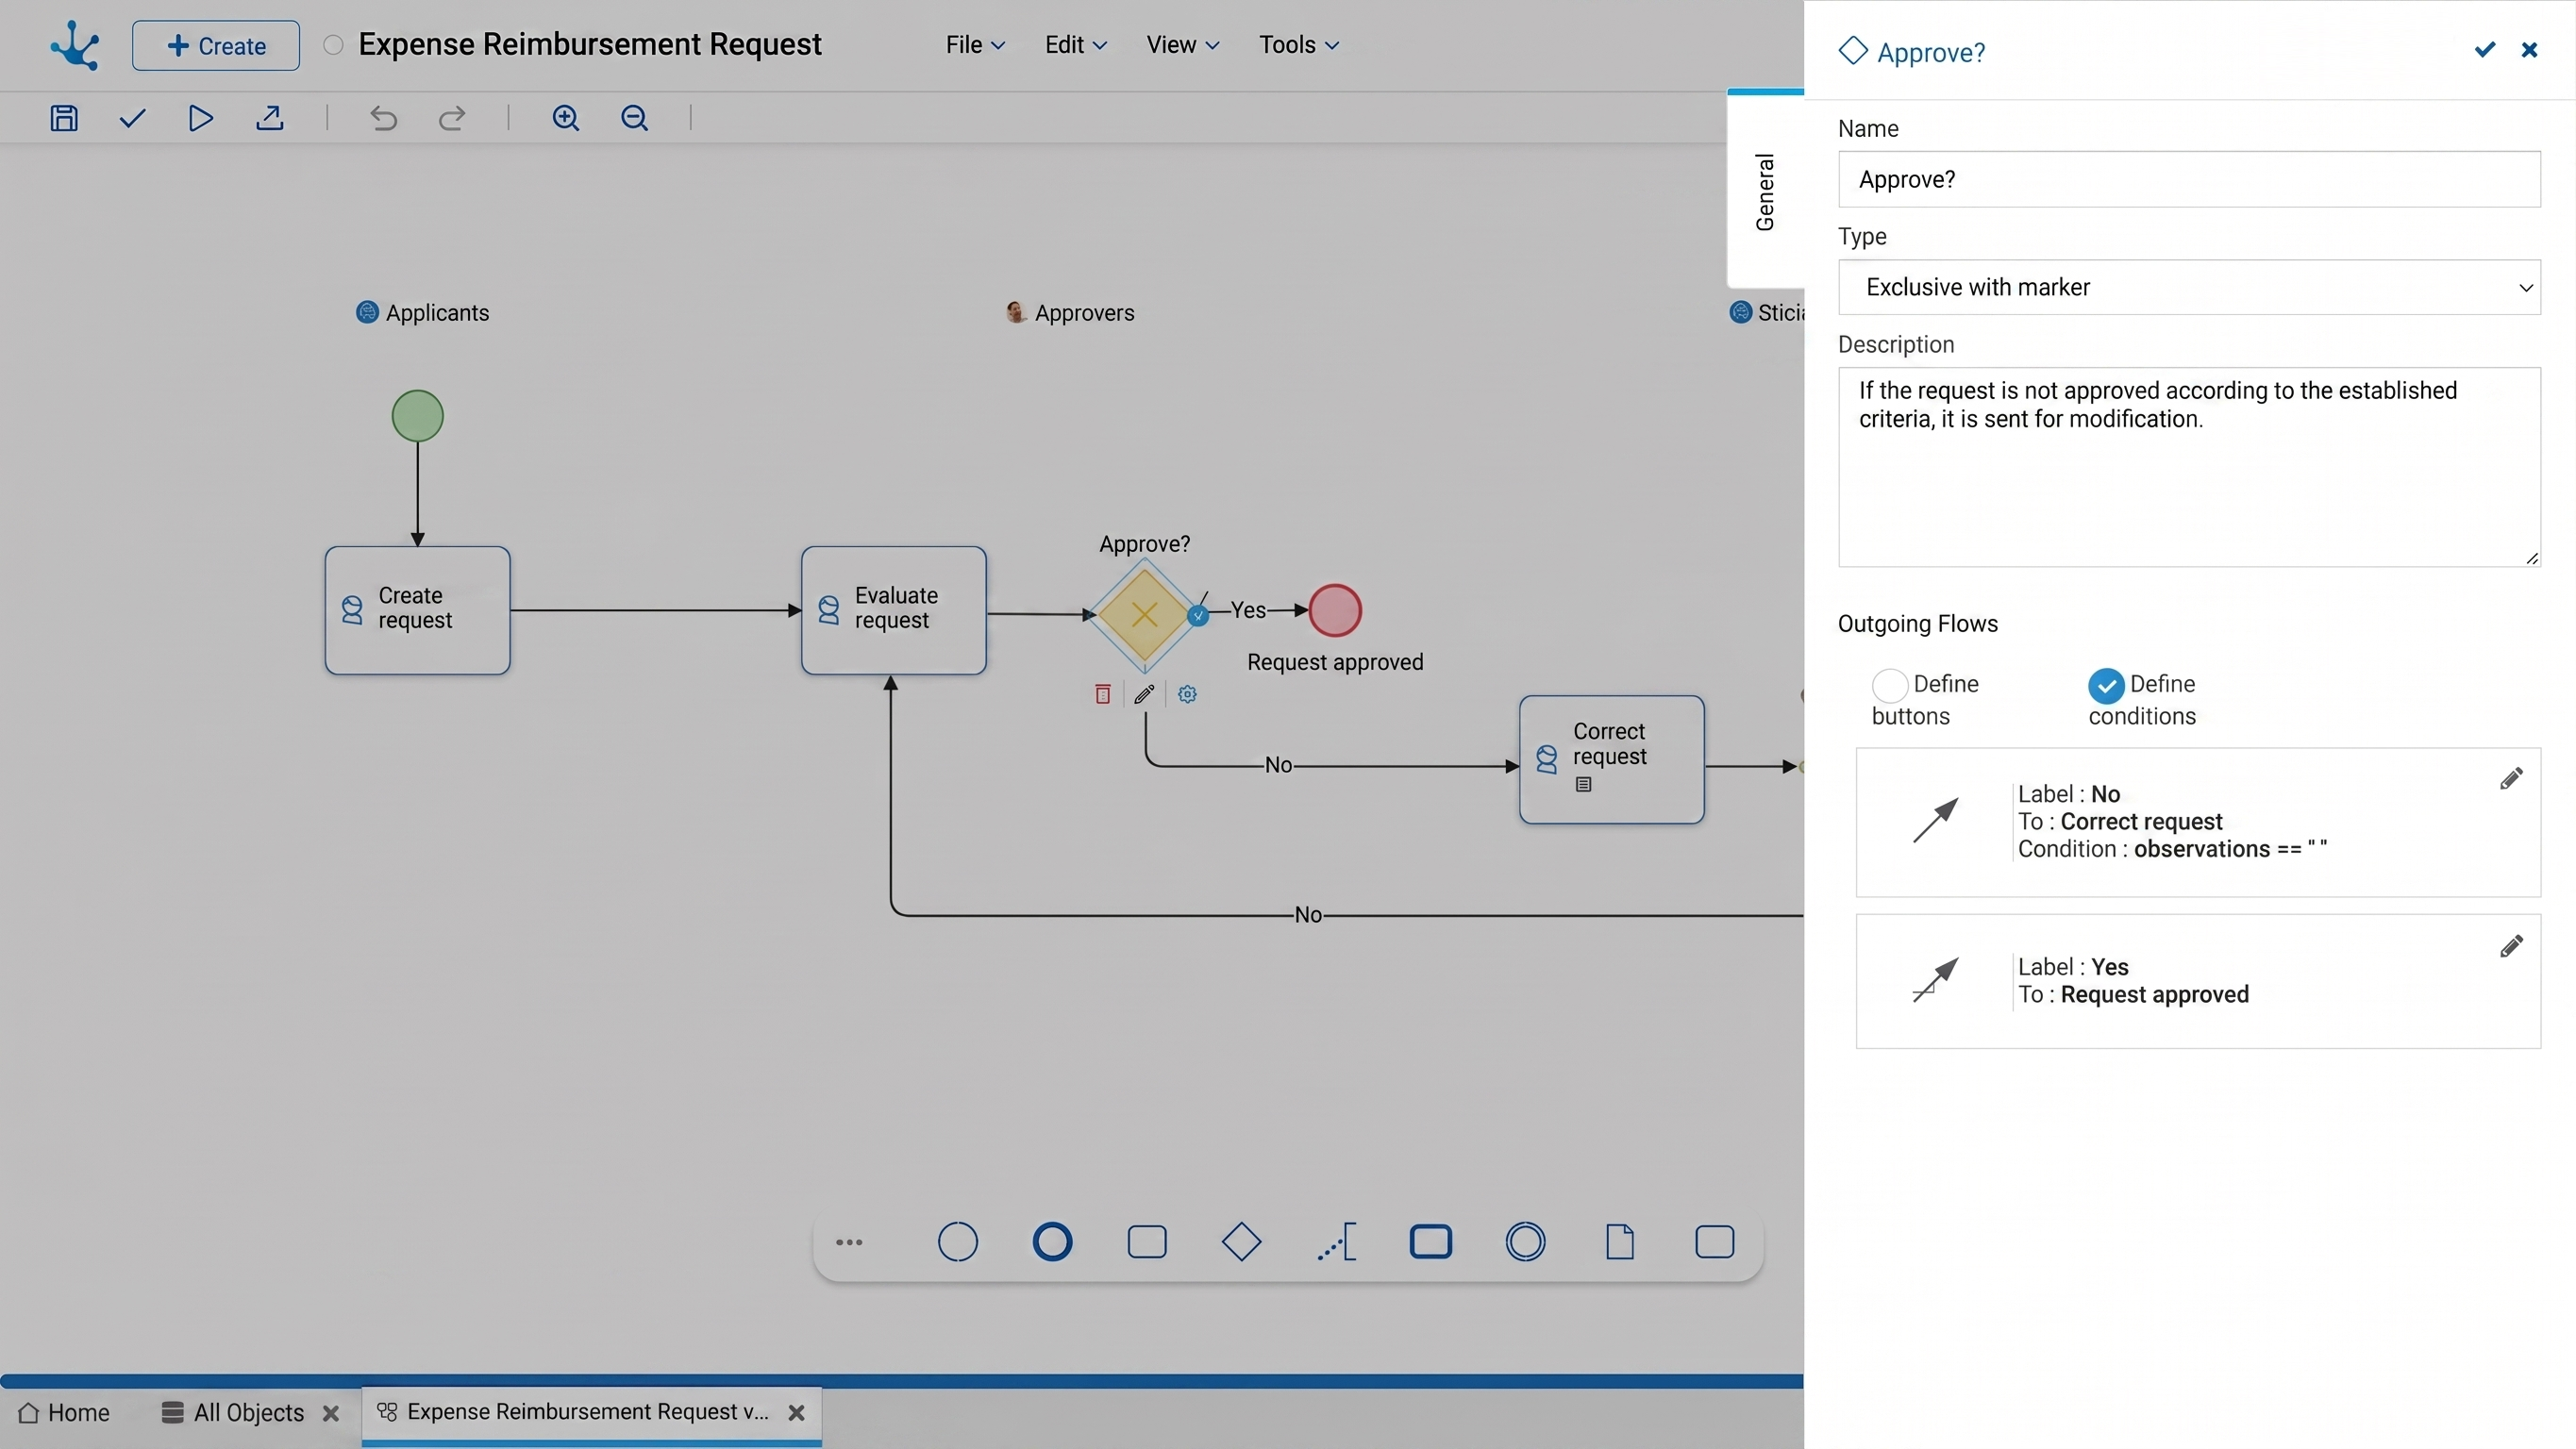This screenshot has width=2576, height=1449.
Task: Click the Create button
Action: (x=215, y=45)
